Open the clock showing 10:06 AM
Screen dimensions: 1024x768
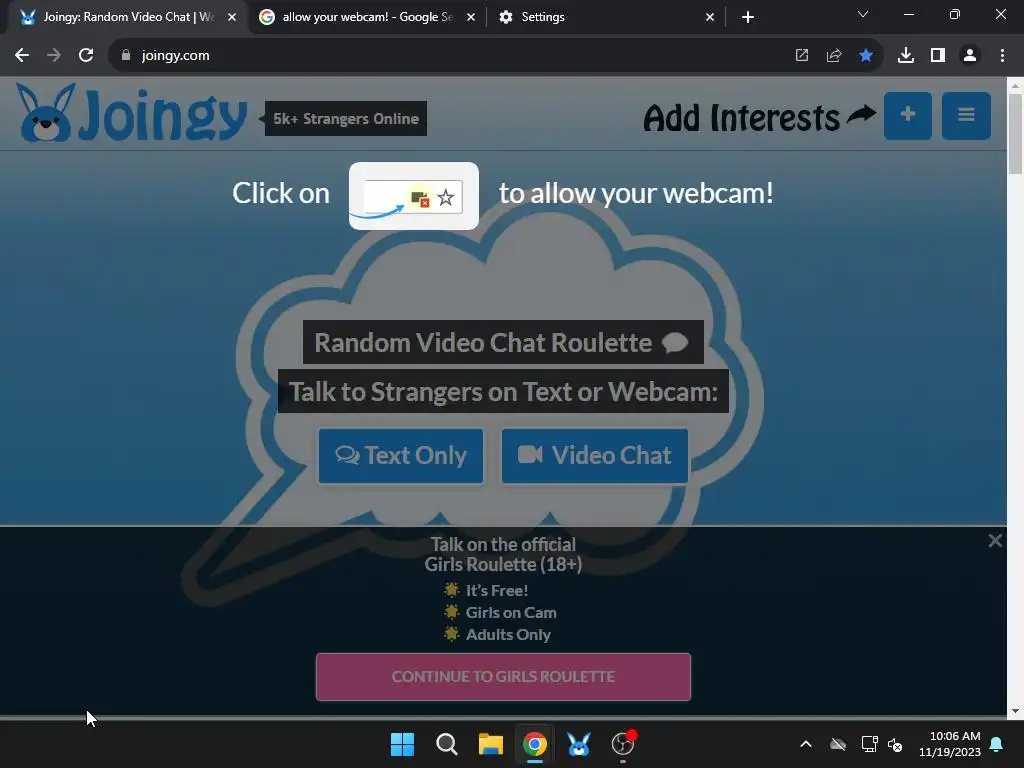coord(950,744)
